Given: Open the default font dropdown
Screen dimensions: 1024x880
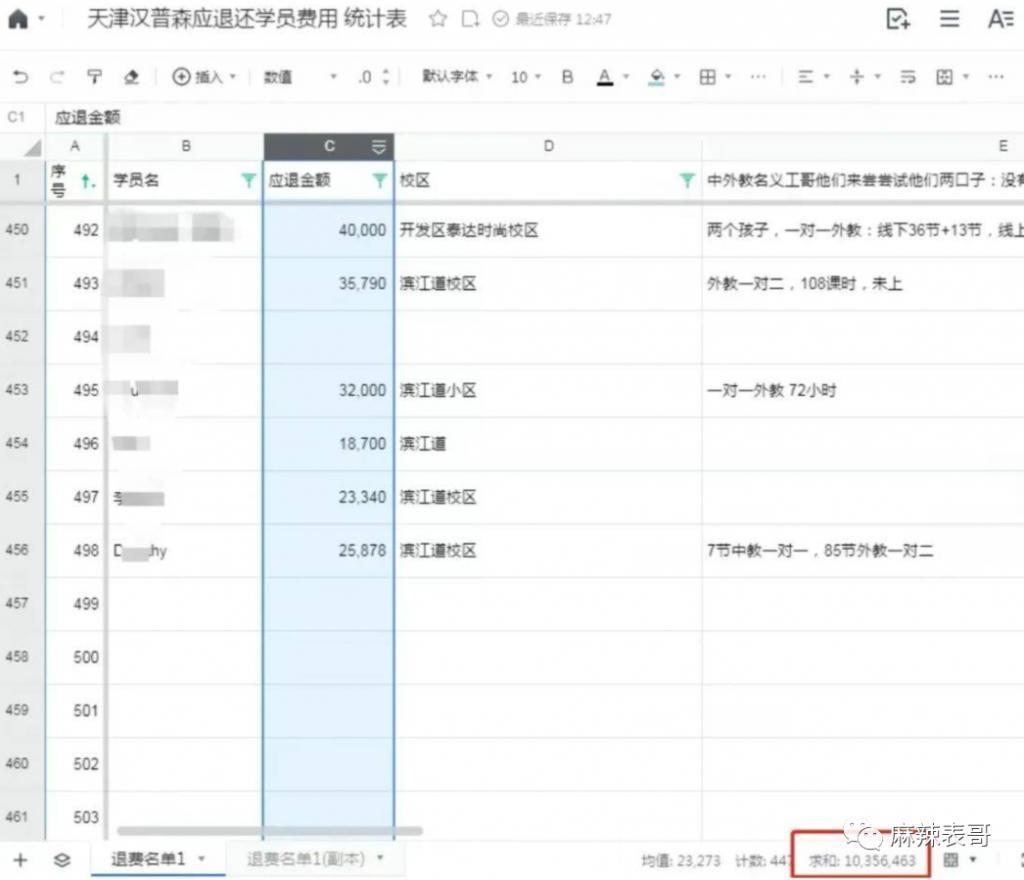Looking at the screenshot, I should coord(456,76).
